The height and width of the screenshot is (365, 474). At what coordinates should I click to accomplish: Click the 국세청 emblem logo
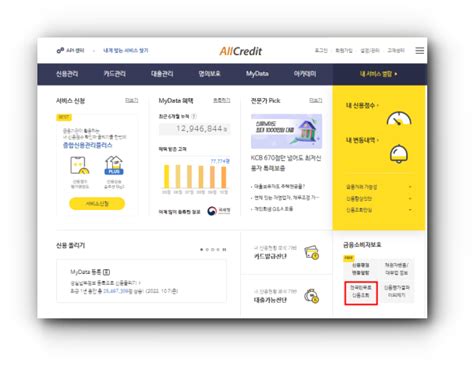point(212,211)
